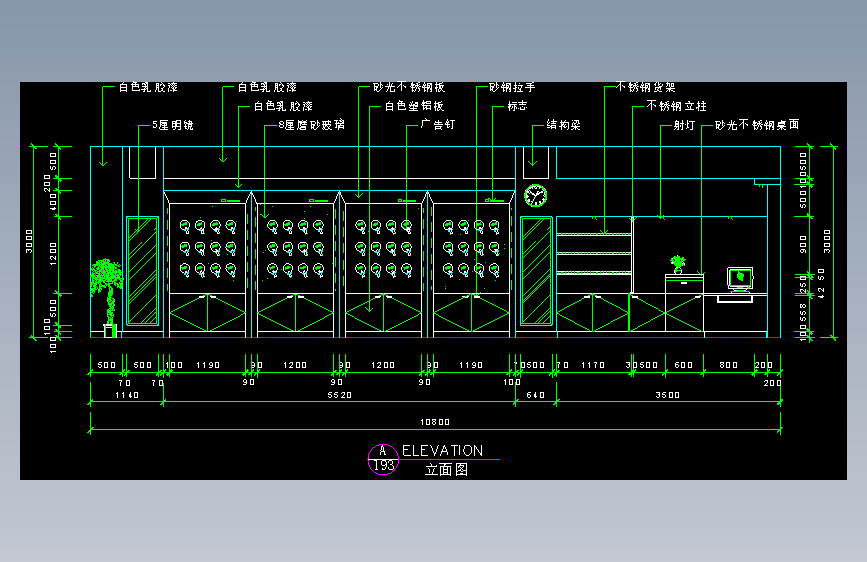Select the 不锈钢货架 annotation
The width and height of the screenshot is (867, 562).
(x=646, y=87)
